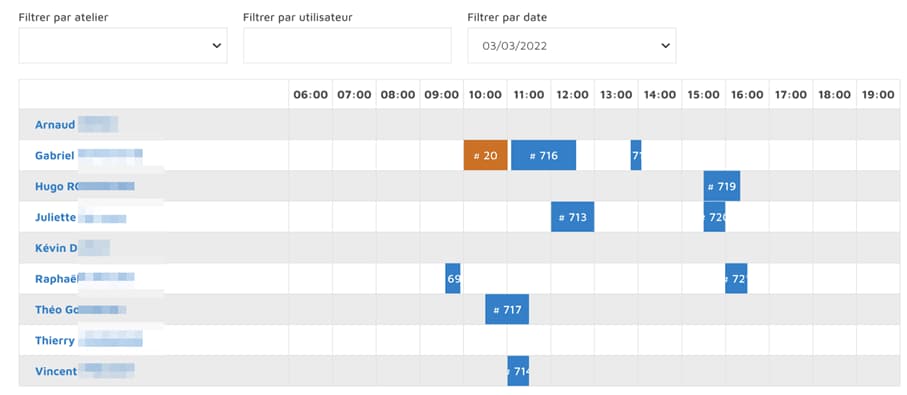Select Juliette's booking around 15:30
Image resolution: width=907 pixels, height=395 pixels.
click(714, 217)
